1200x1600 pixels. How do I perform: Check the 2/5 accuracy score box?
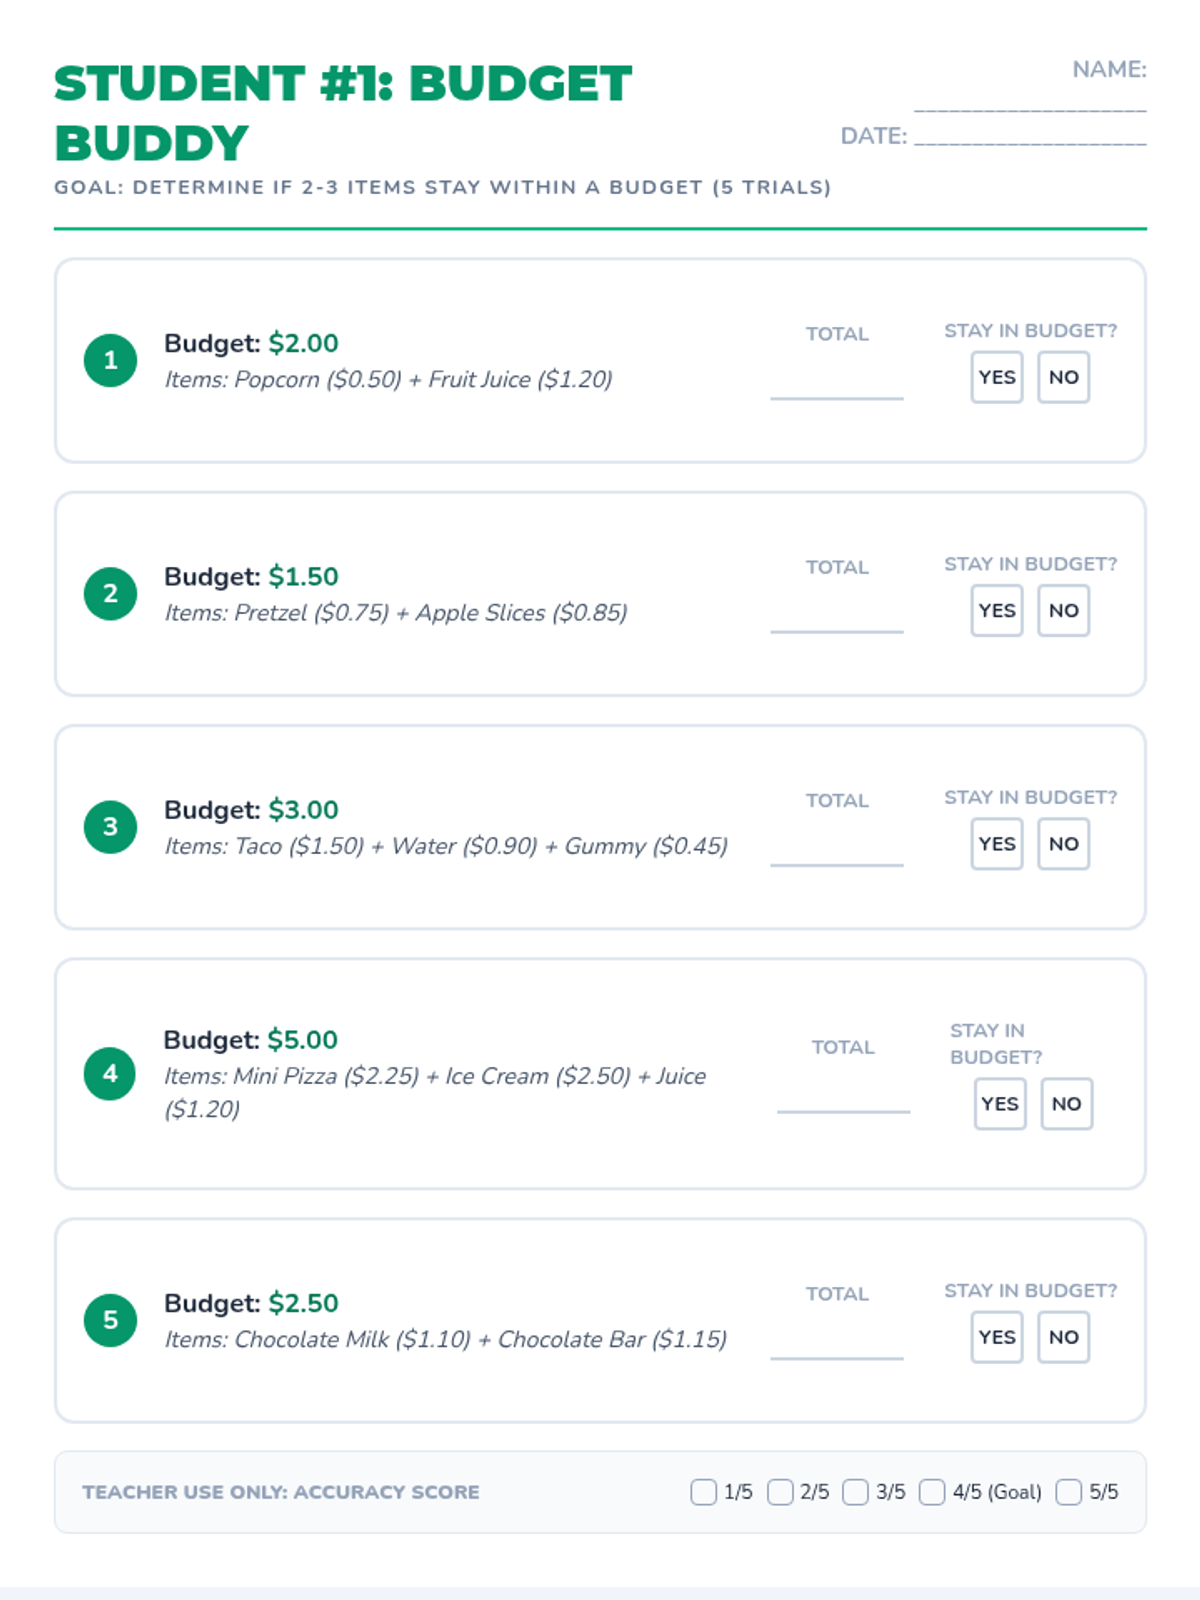pos(780,1492)
